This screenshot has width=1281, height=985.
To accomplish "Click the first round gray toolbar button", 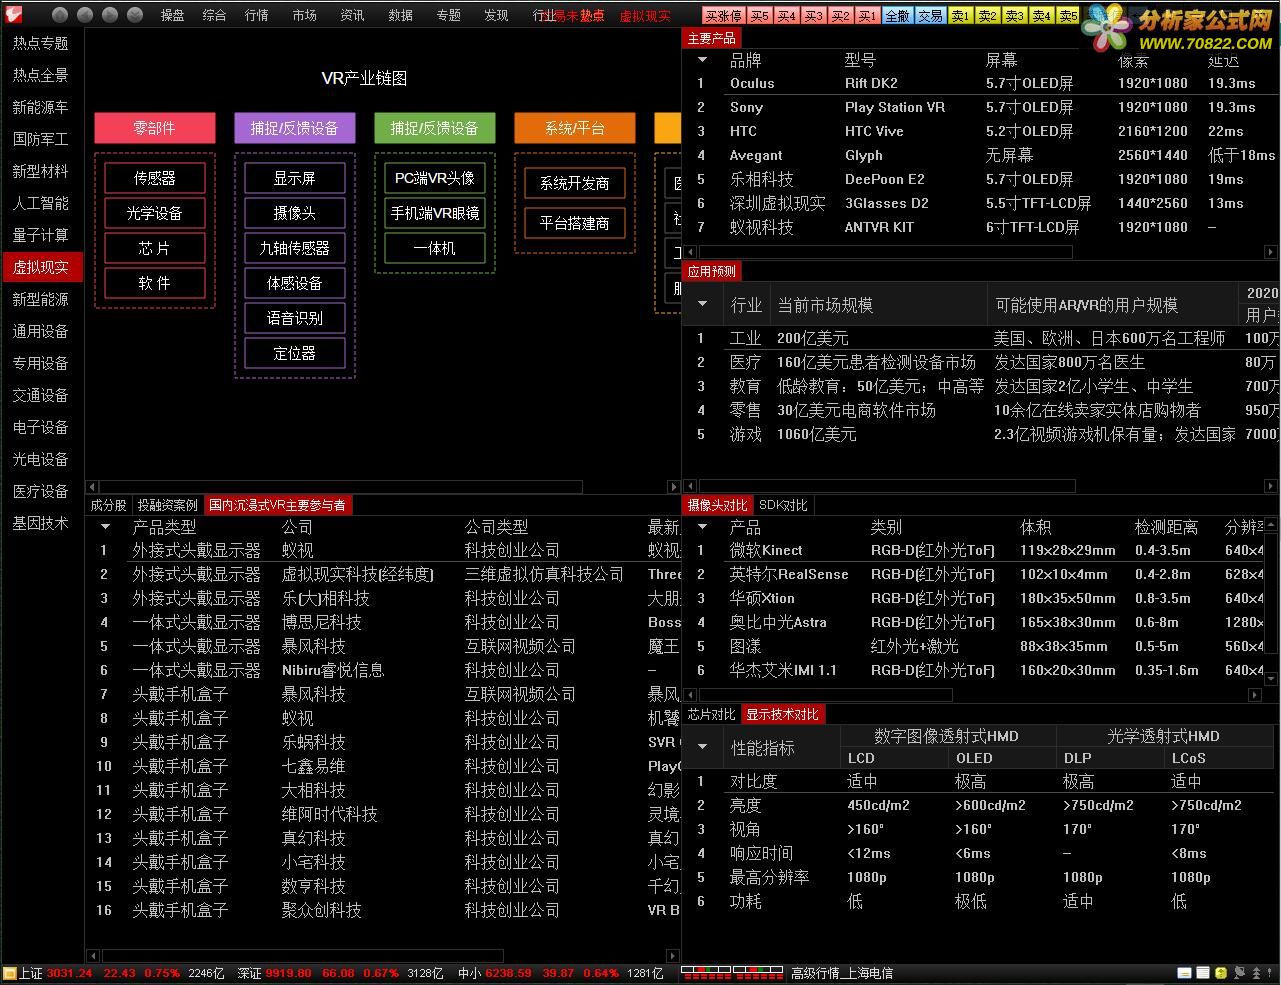I will click(x=60, y=15).
